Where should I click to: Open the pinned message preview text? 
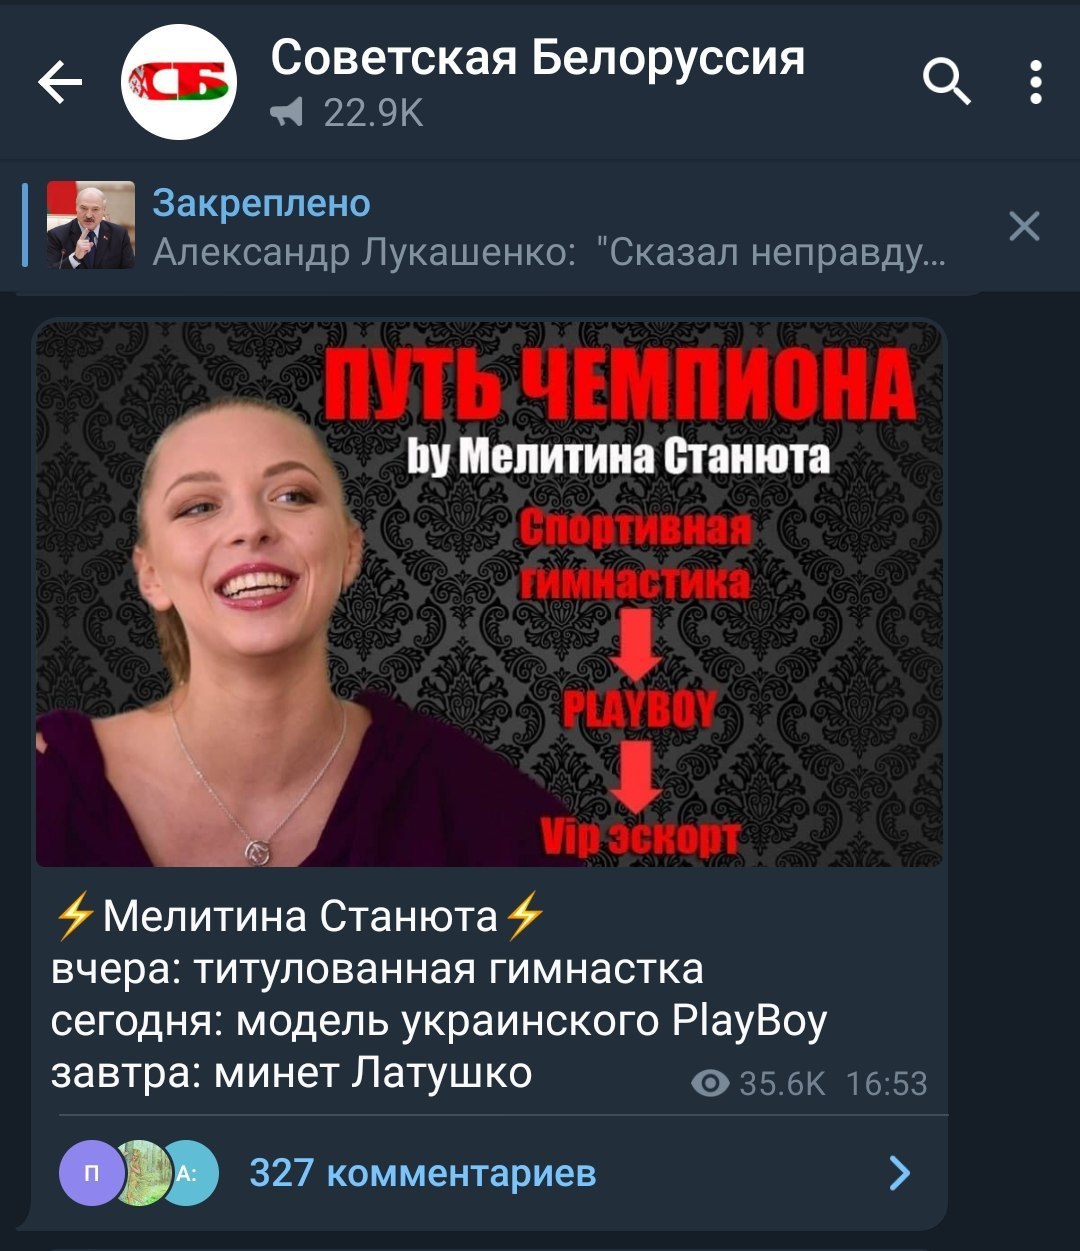coord(549,253)
